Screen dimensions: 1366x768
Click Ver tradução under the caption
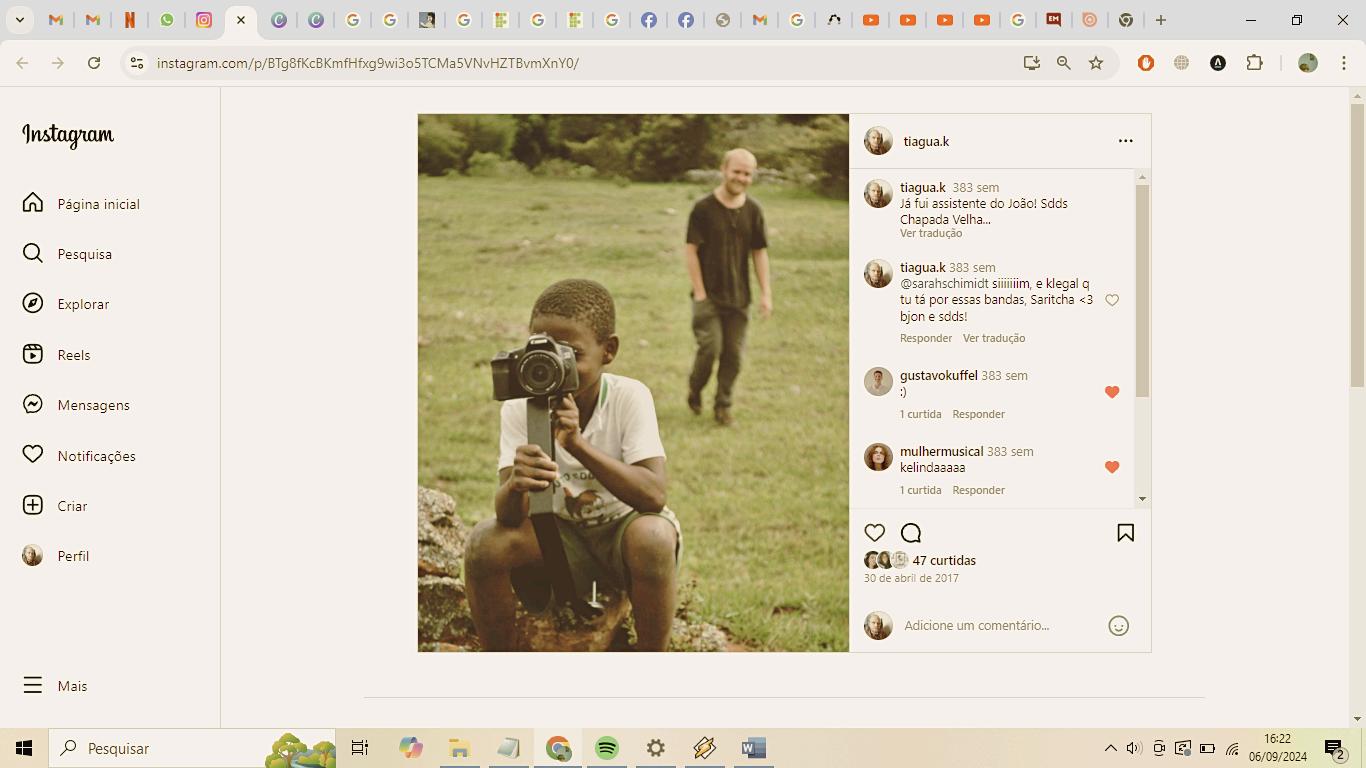click(x=931, y=233)
